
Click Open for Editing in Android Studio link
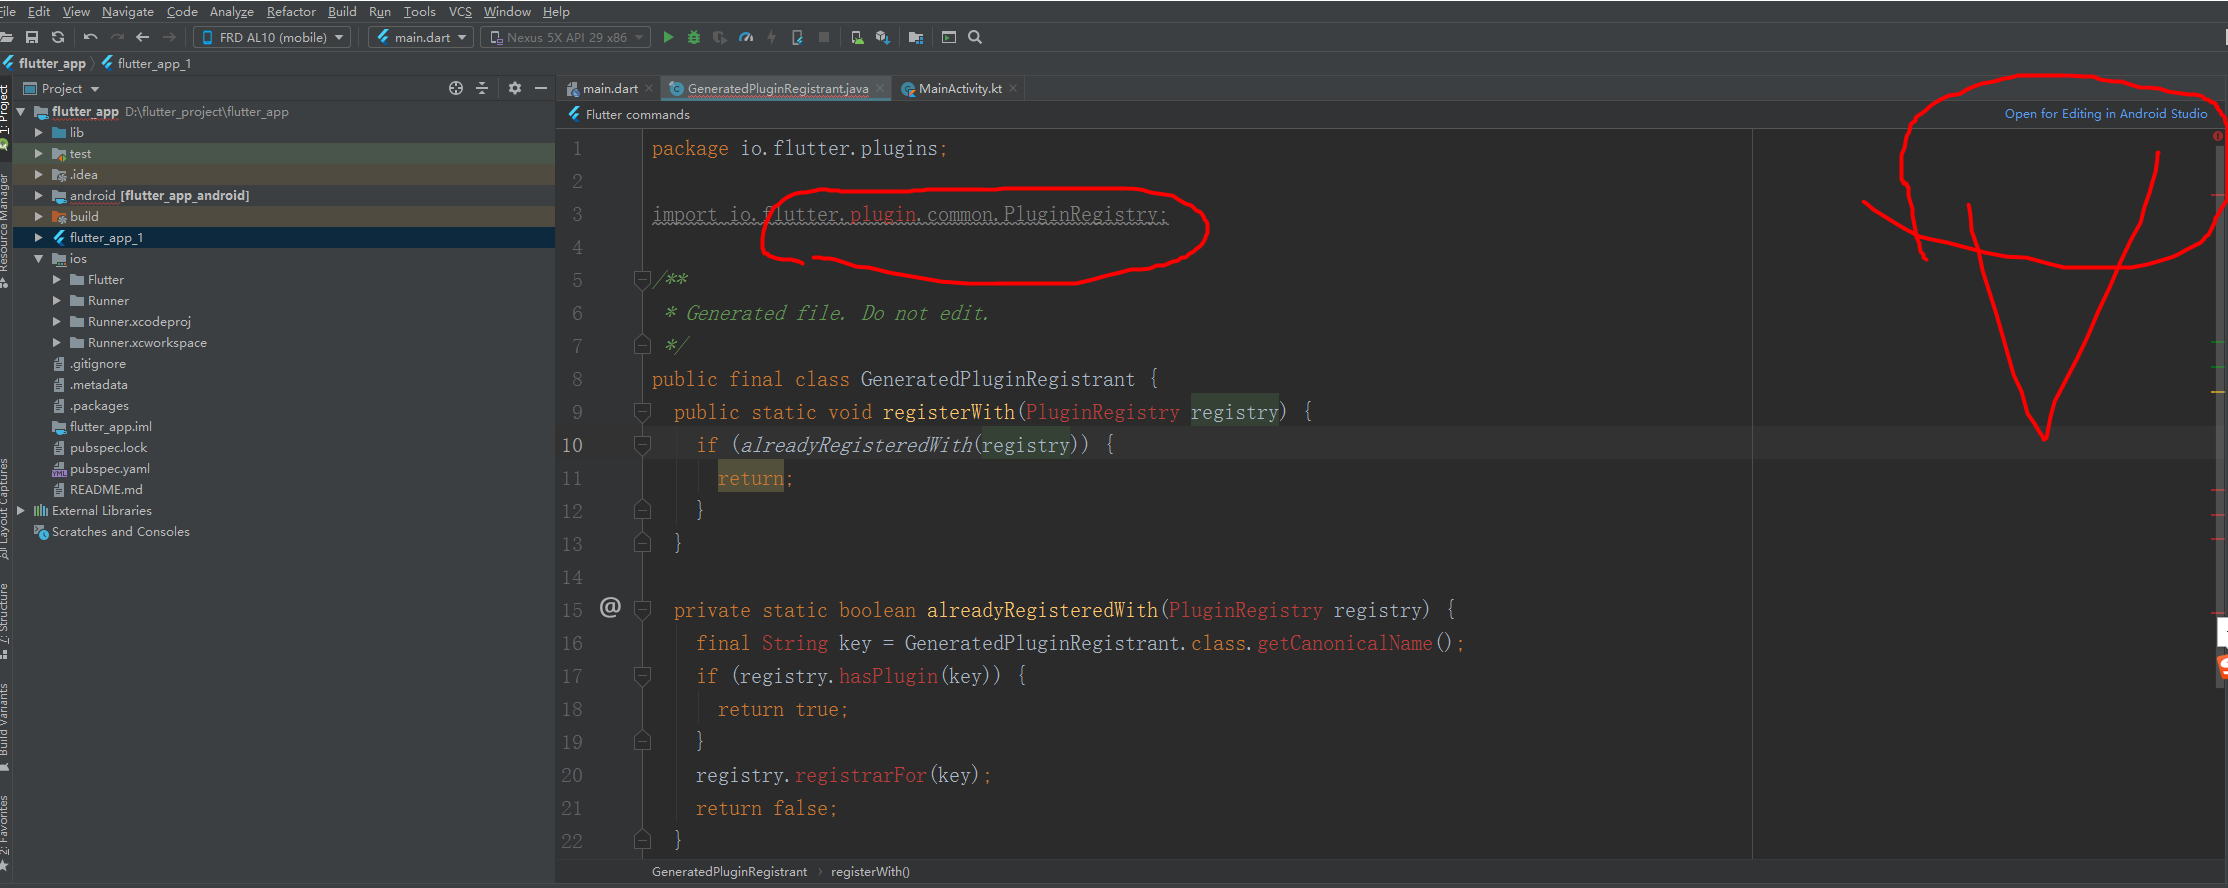pyautogui.click(x=2105, y=113)
